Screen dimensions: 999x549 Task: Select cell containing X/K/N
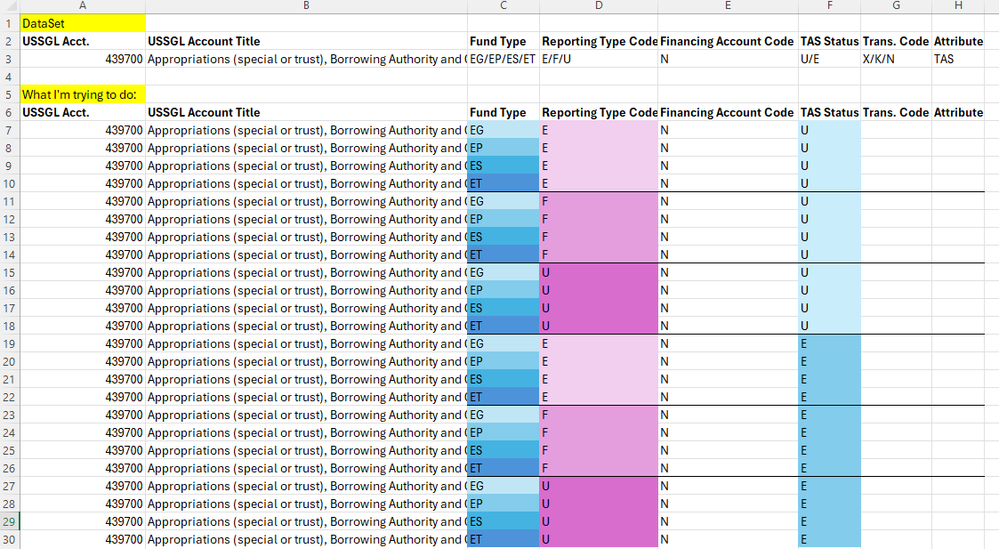pyautogui.click(x=896, y=59)
